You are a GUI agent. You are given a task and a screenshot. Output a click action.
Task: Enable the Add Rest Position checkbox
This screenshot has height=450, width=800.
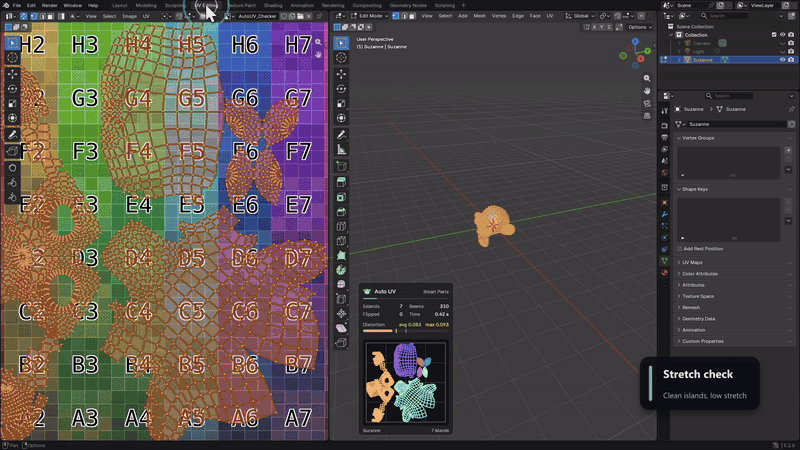click(680, 248)
